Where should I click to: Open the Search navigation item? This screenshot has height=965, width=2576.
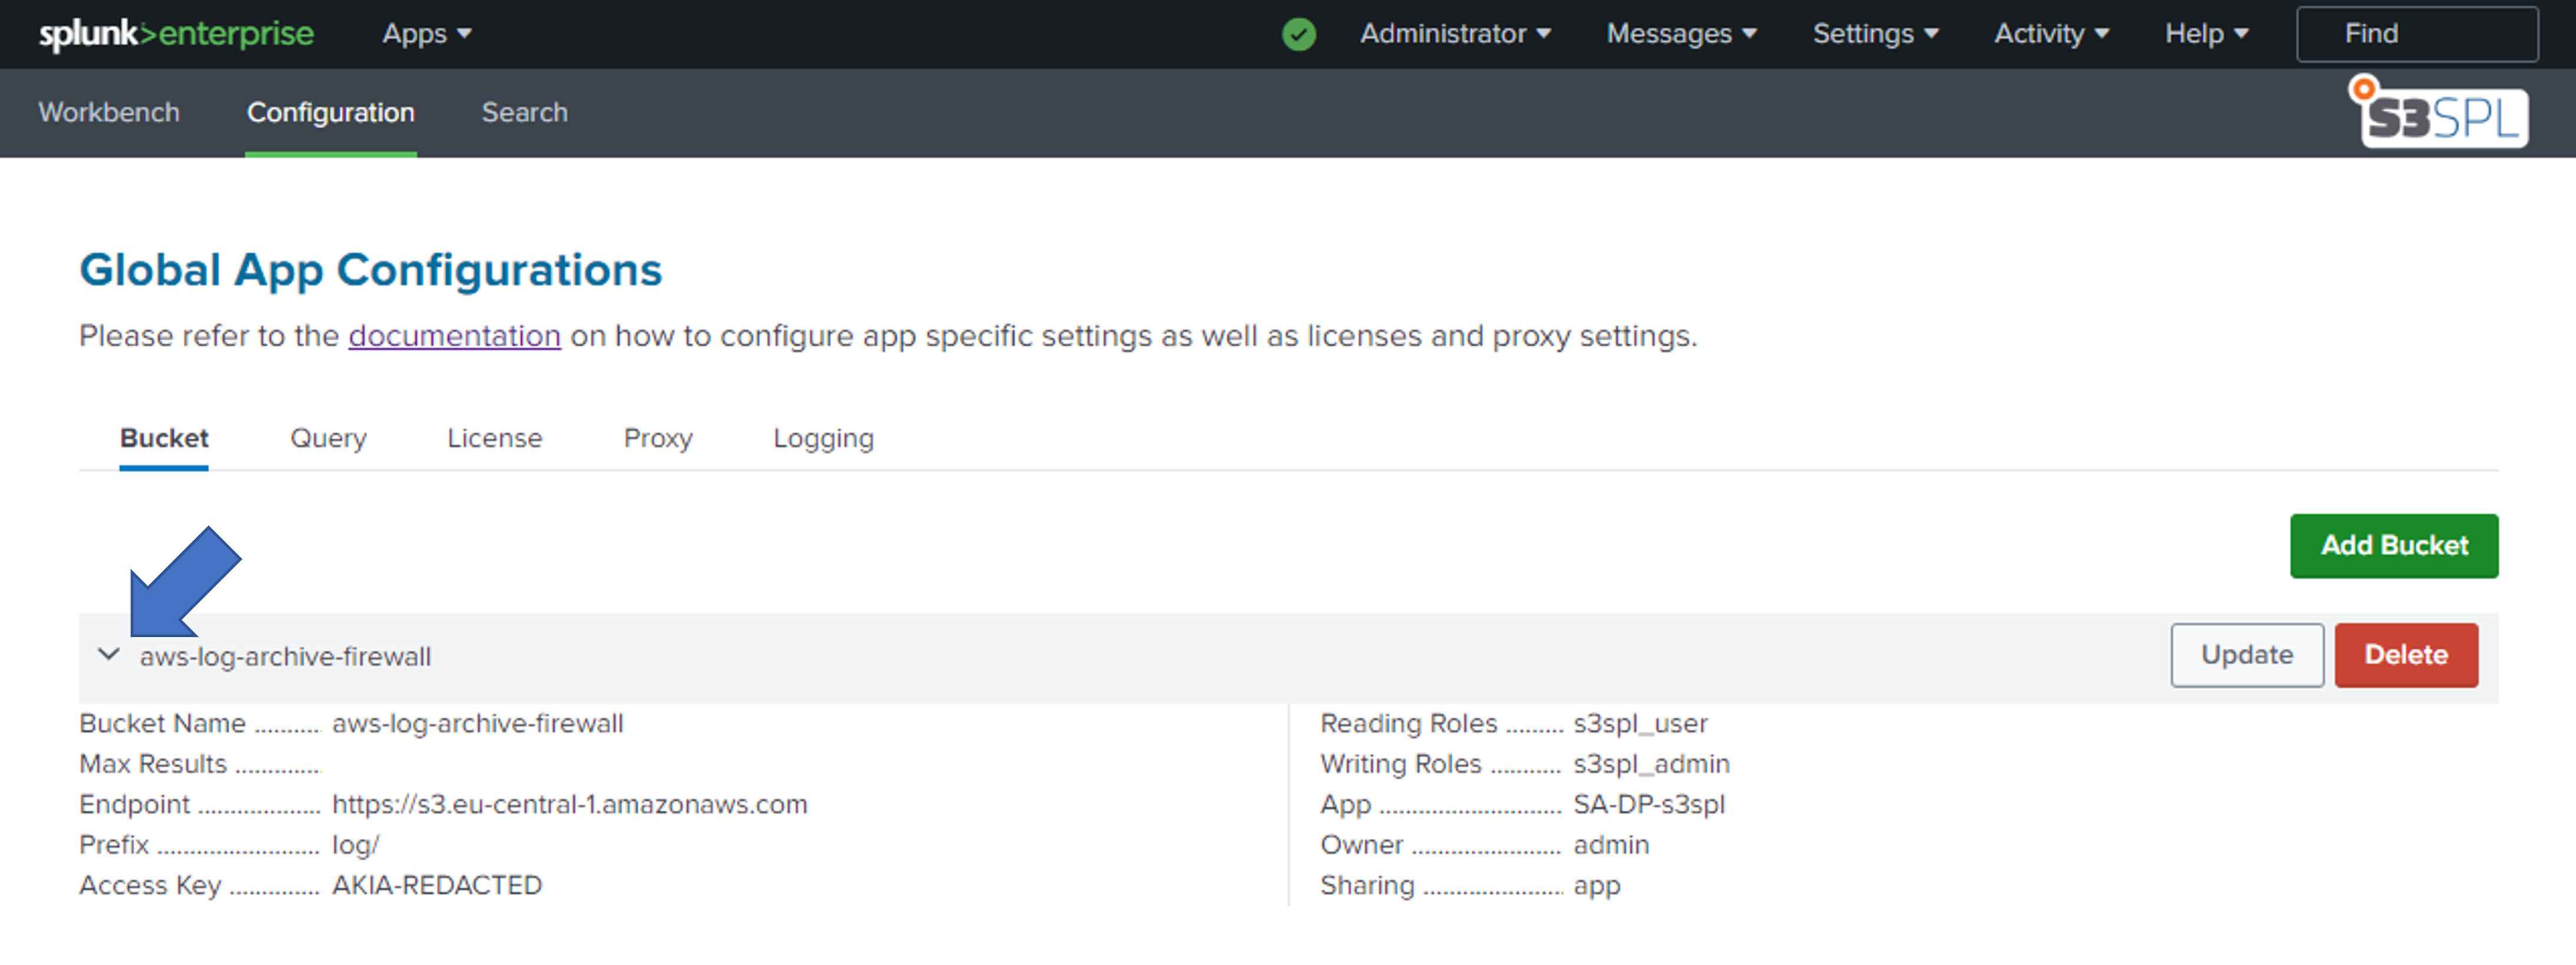coord(524,113)
